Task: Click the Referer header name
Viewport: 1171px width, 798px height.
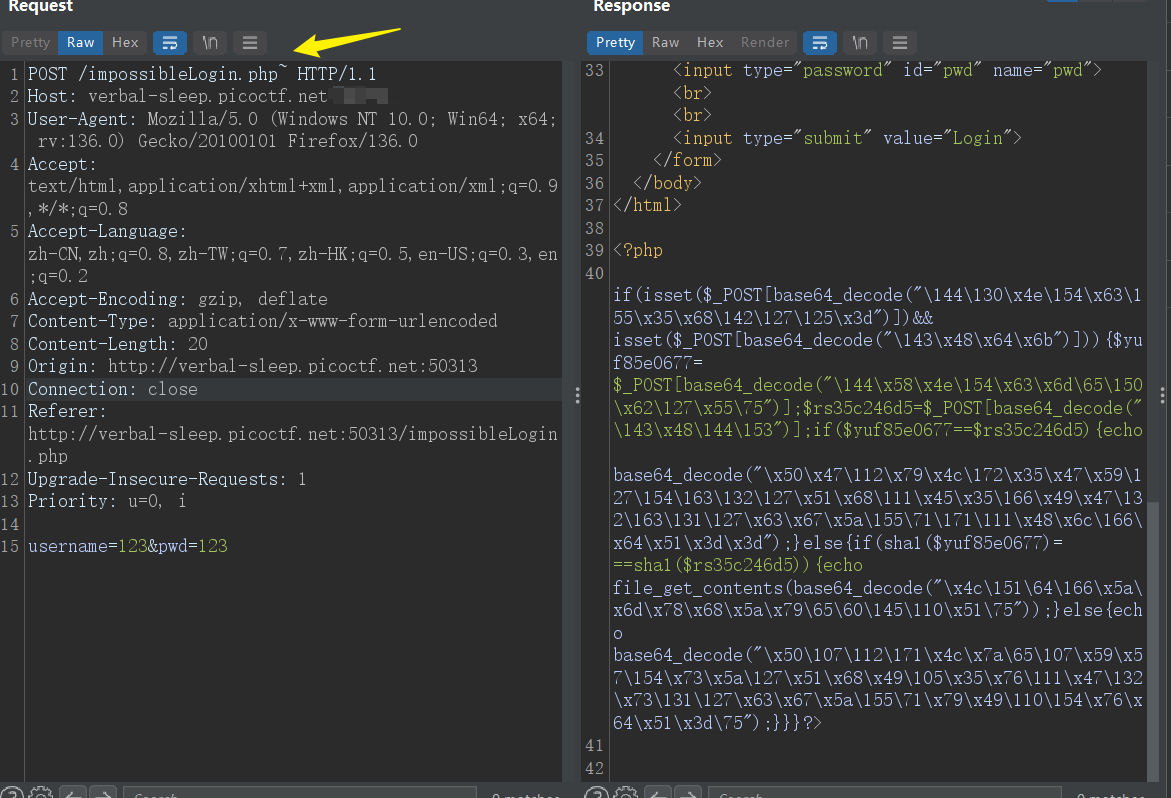Action: (67, 411)
